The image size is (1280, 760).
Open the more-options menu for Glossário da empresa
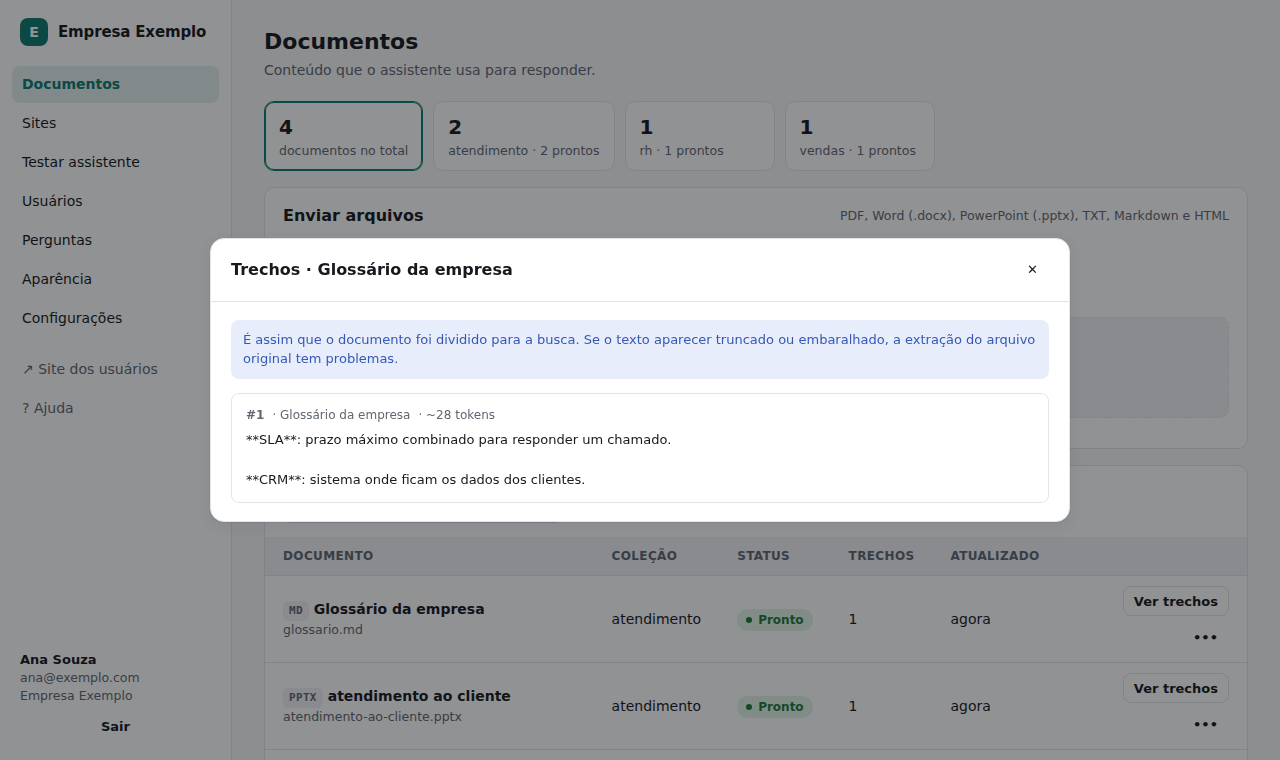[1205, 637]
